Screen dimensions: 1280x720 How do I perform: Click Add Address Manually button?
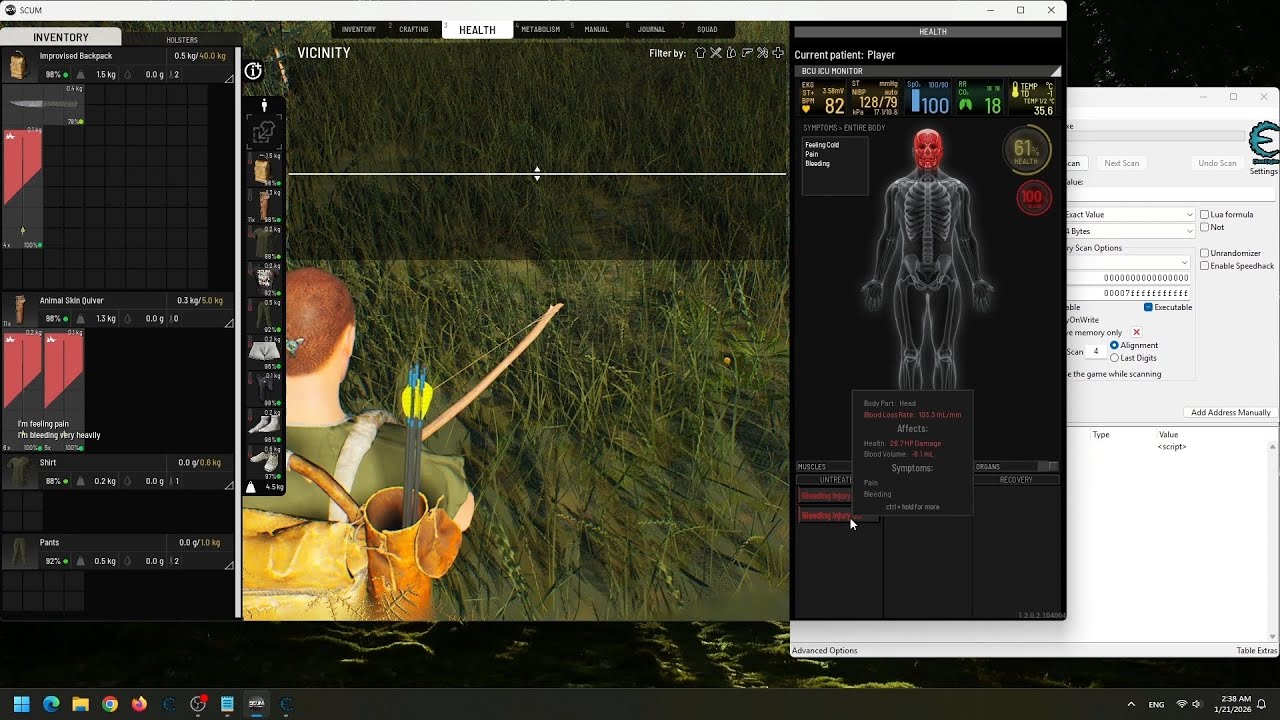[1231, 412]
